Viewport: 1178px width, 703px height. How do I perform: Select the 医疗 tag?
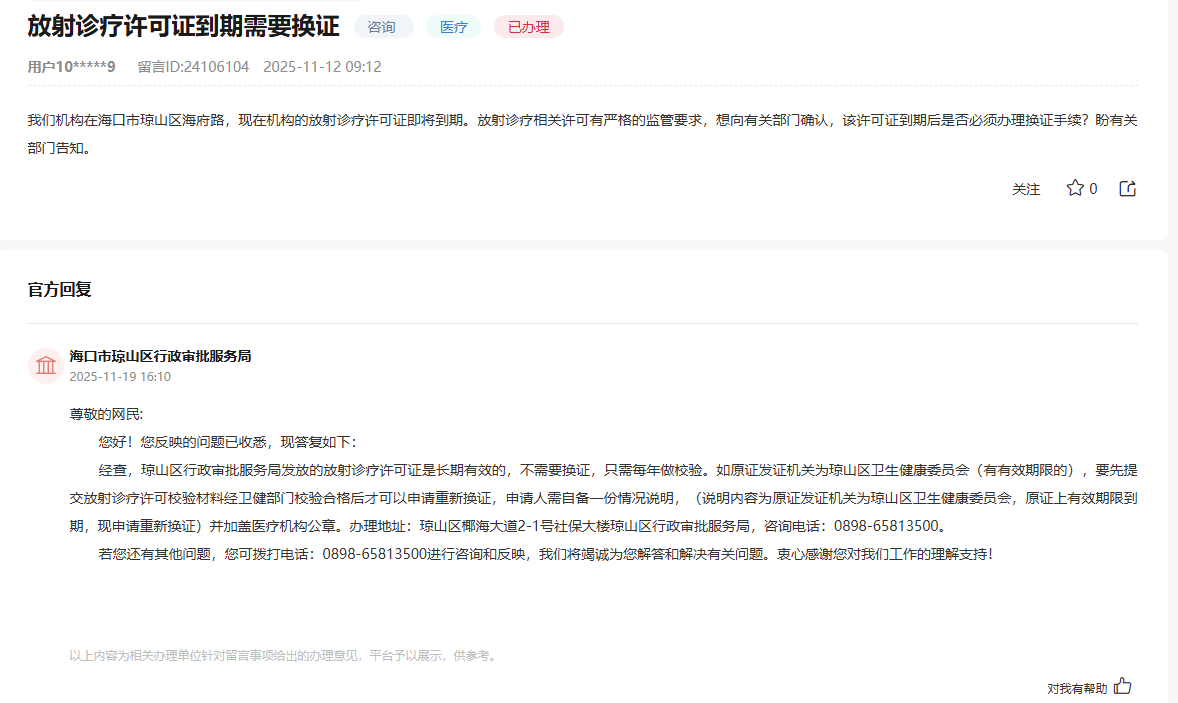click(x=453, y=27)
